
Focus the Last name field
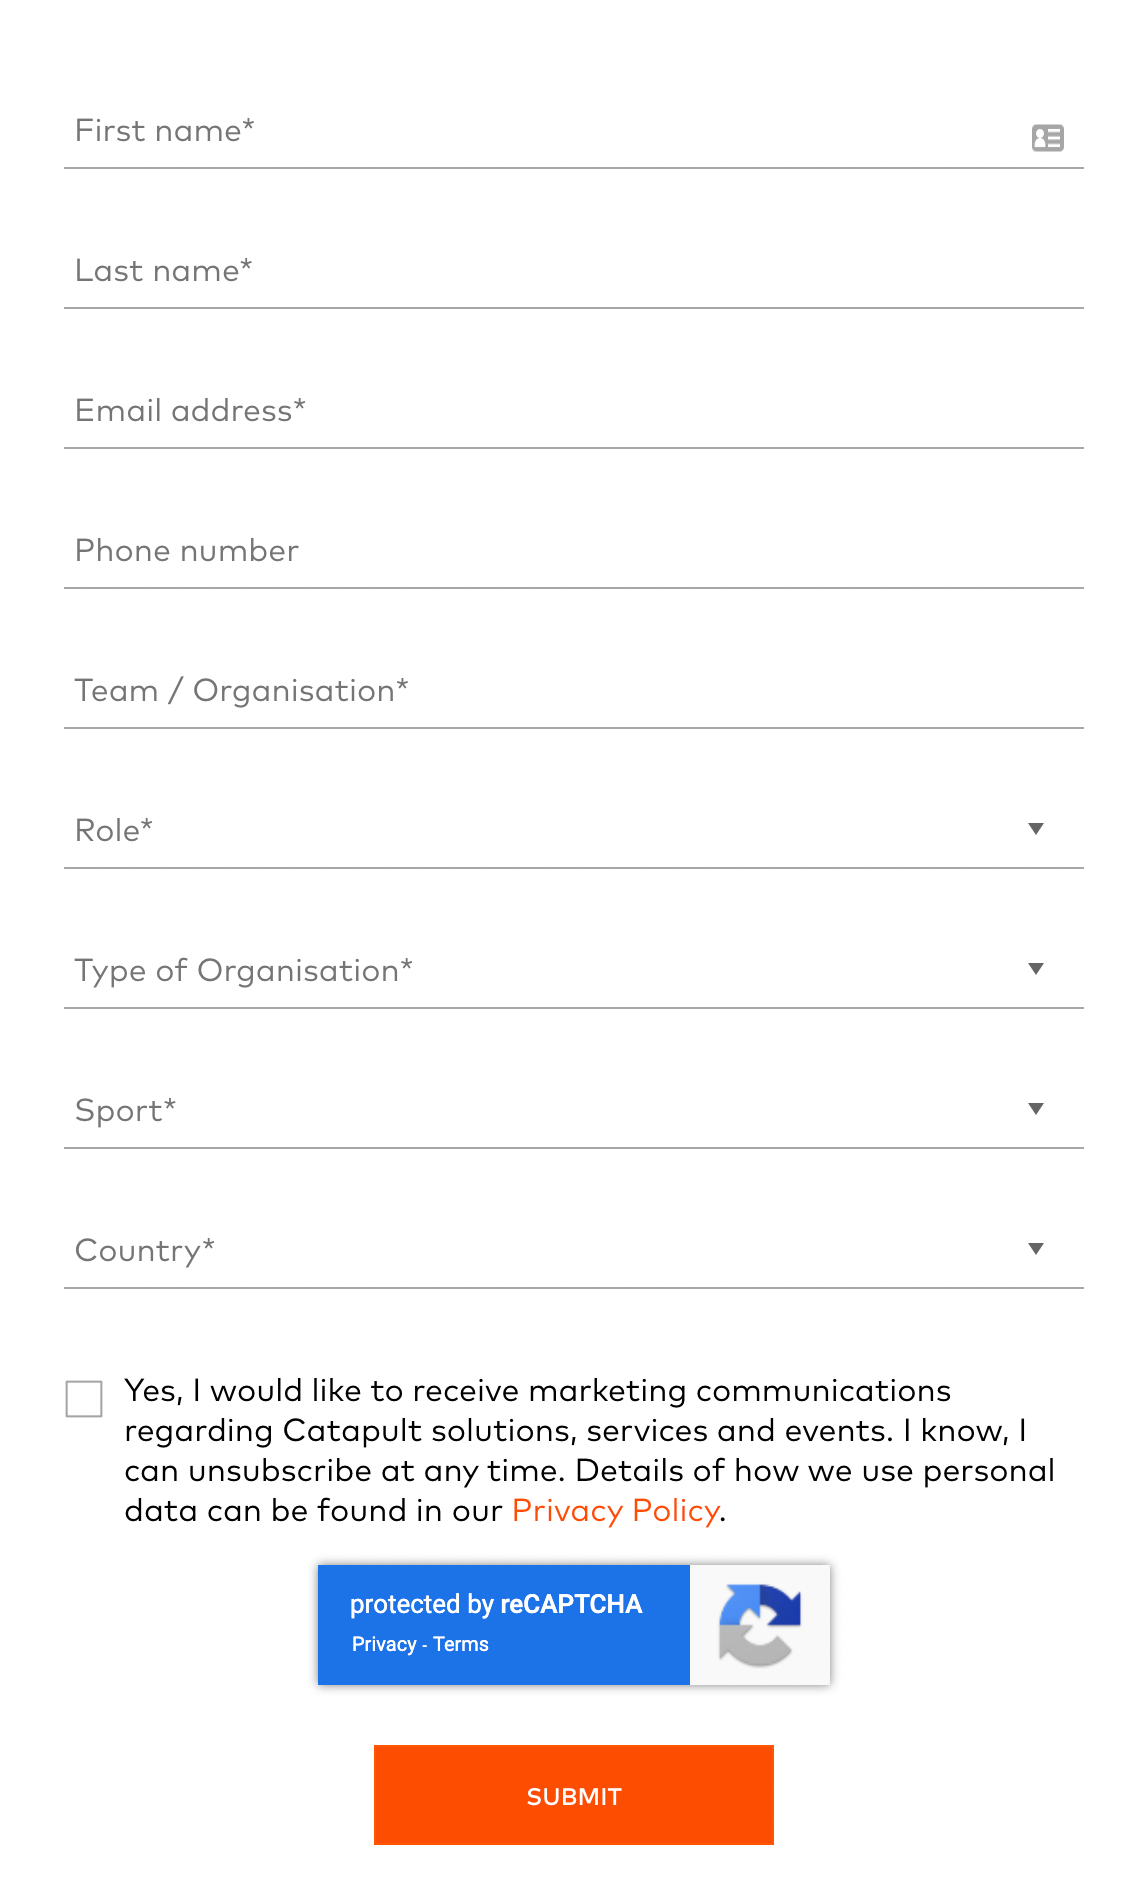coord(574,270)
